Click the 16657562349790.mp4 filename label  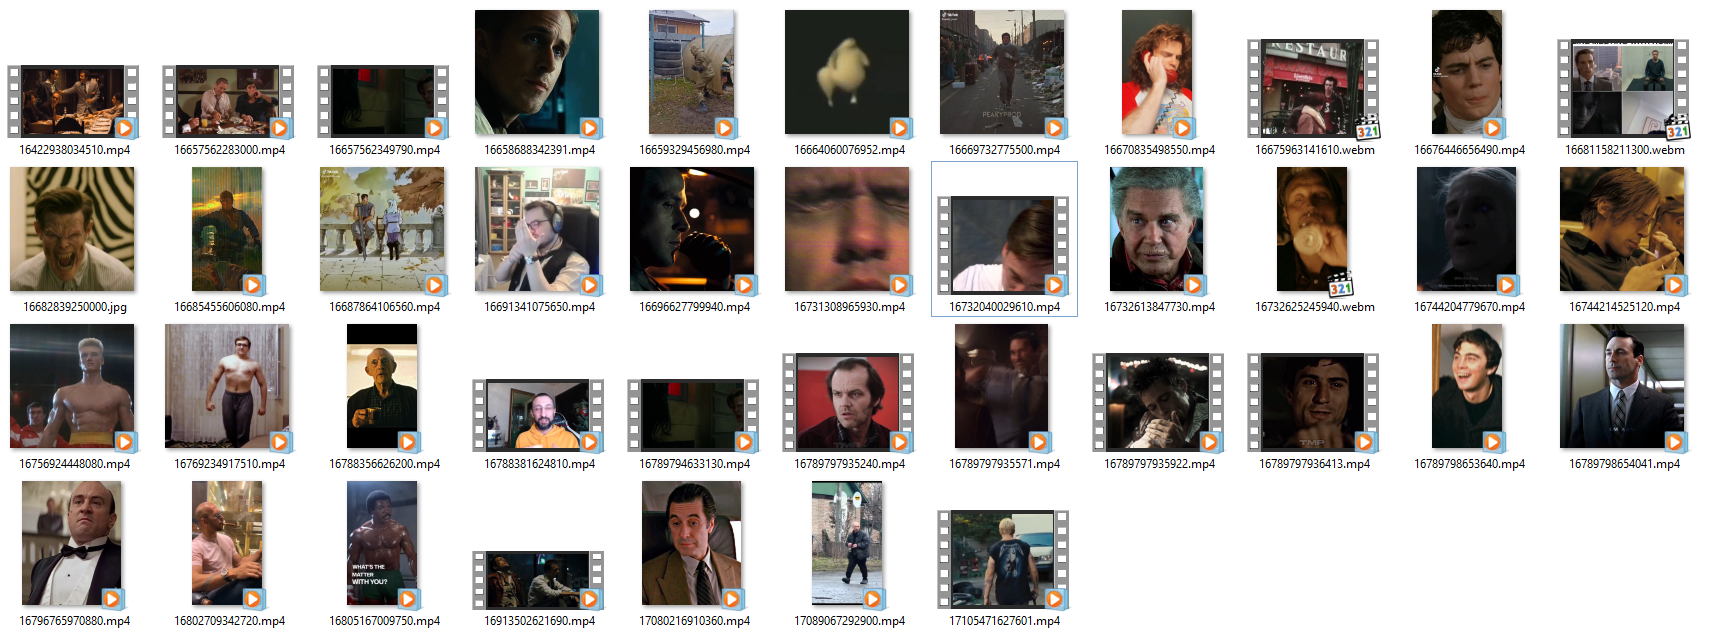385,150
